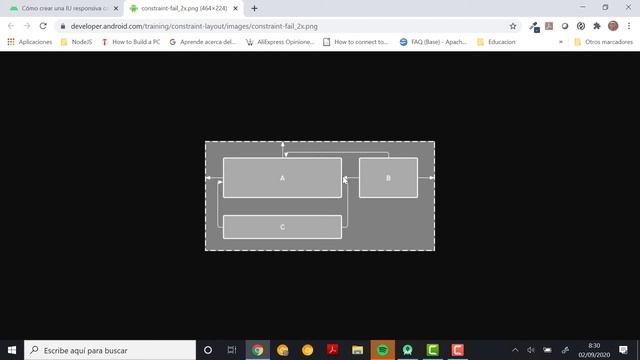Select the constraint-fail_2x.png tab
Screen dimensions: 640x360
coord(184,8)
